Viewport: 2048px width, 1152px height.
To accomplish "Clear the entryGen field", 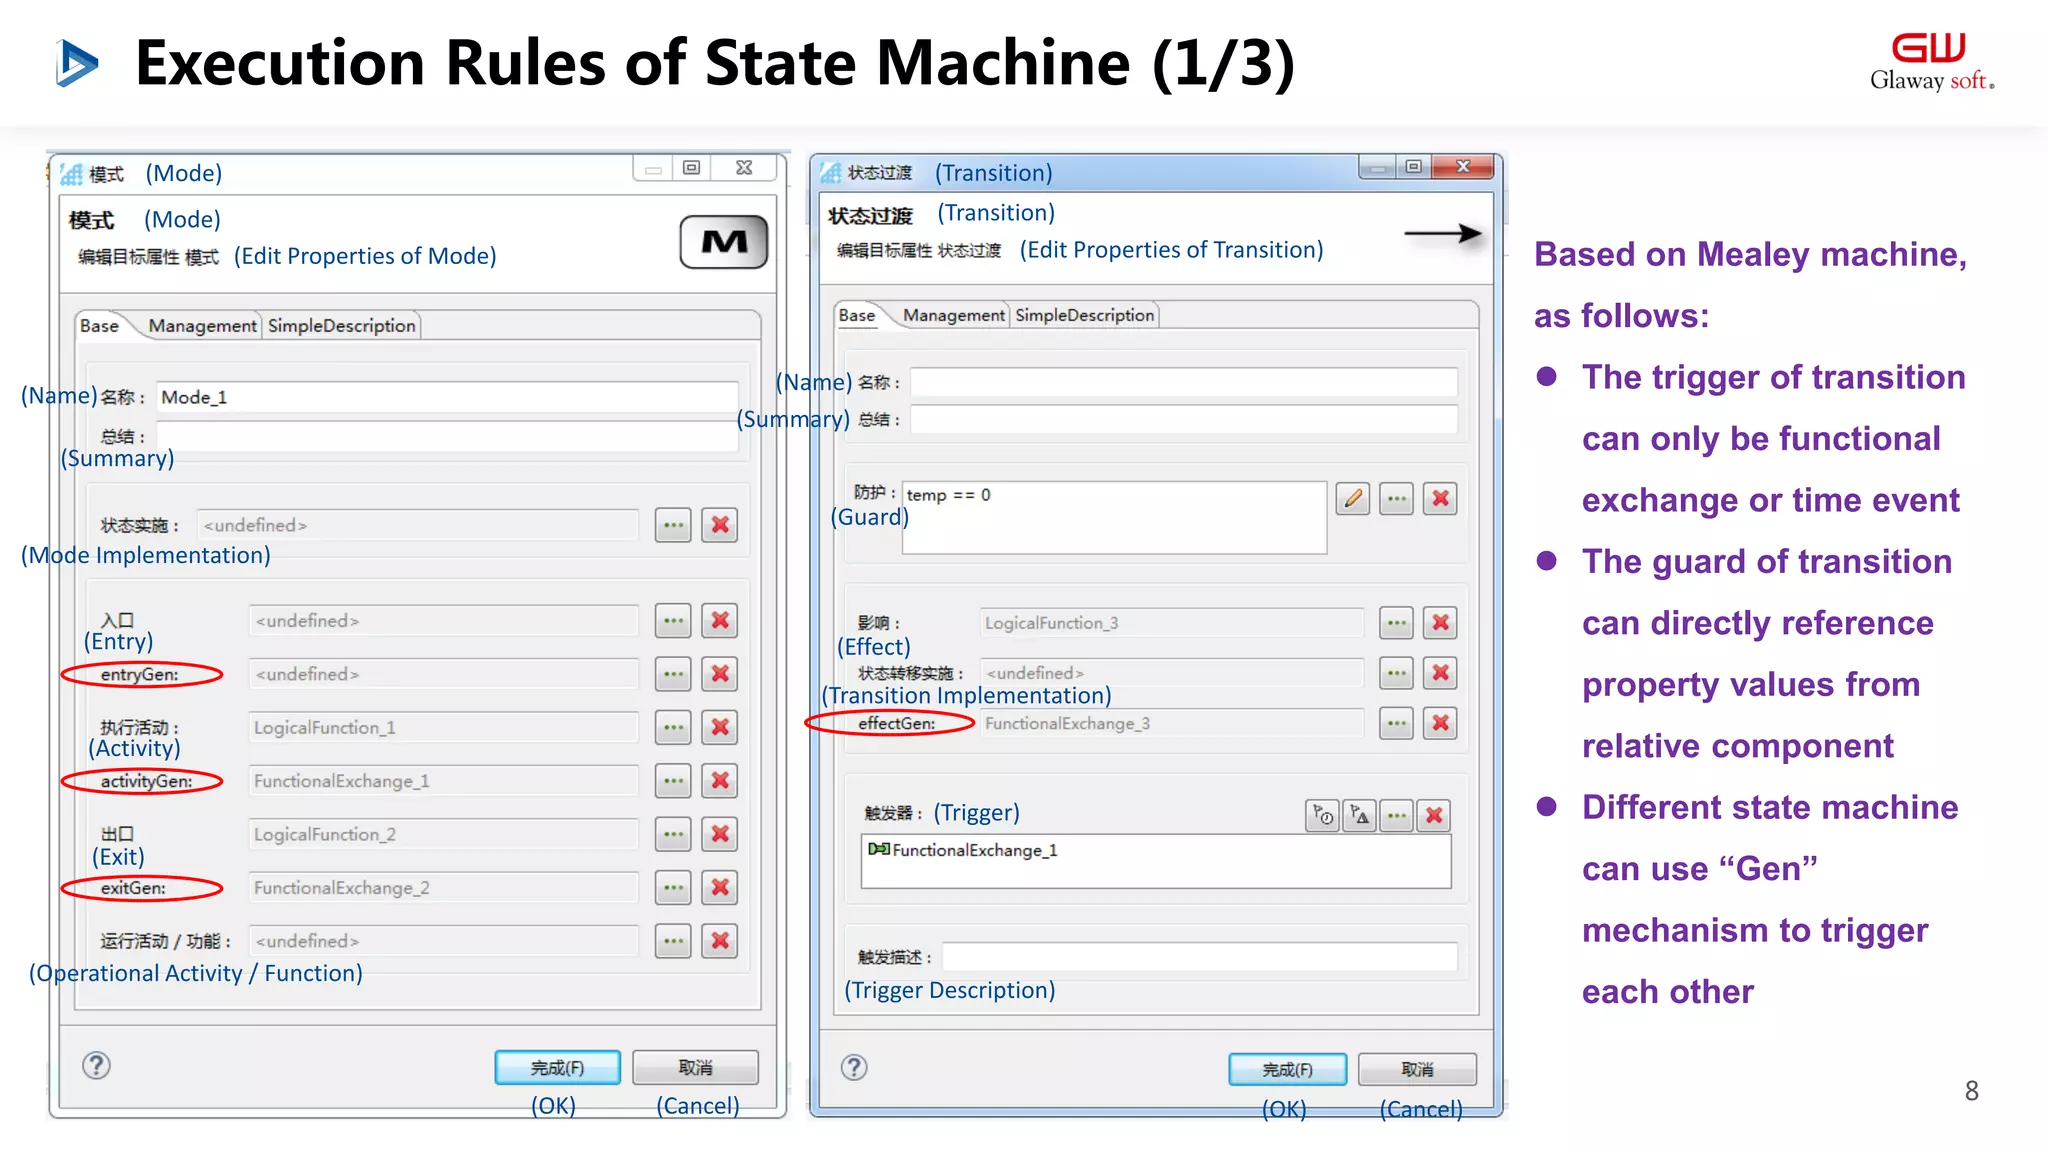I will [720, 674].
